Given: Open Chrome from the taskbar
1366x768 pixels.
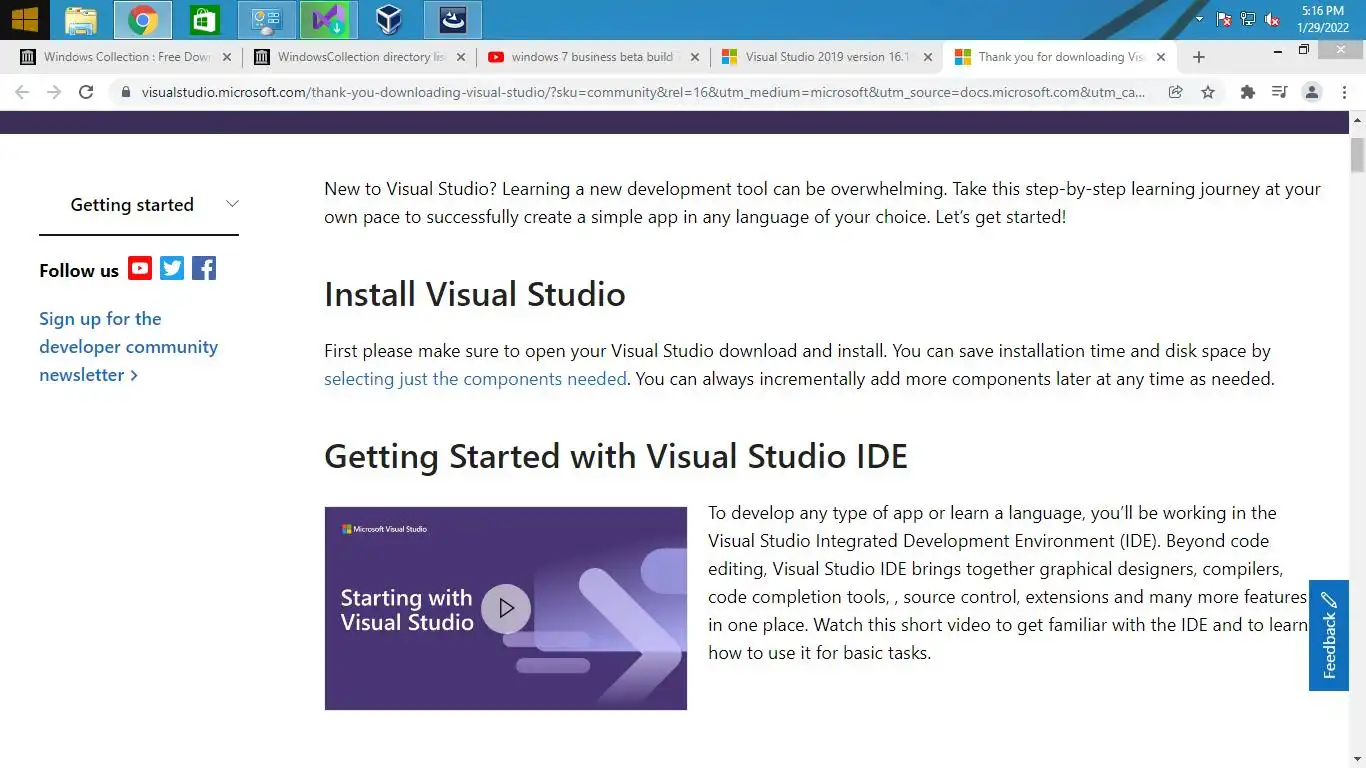Looking at the screenshot, I should pos(143,20).
